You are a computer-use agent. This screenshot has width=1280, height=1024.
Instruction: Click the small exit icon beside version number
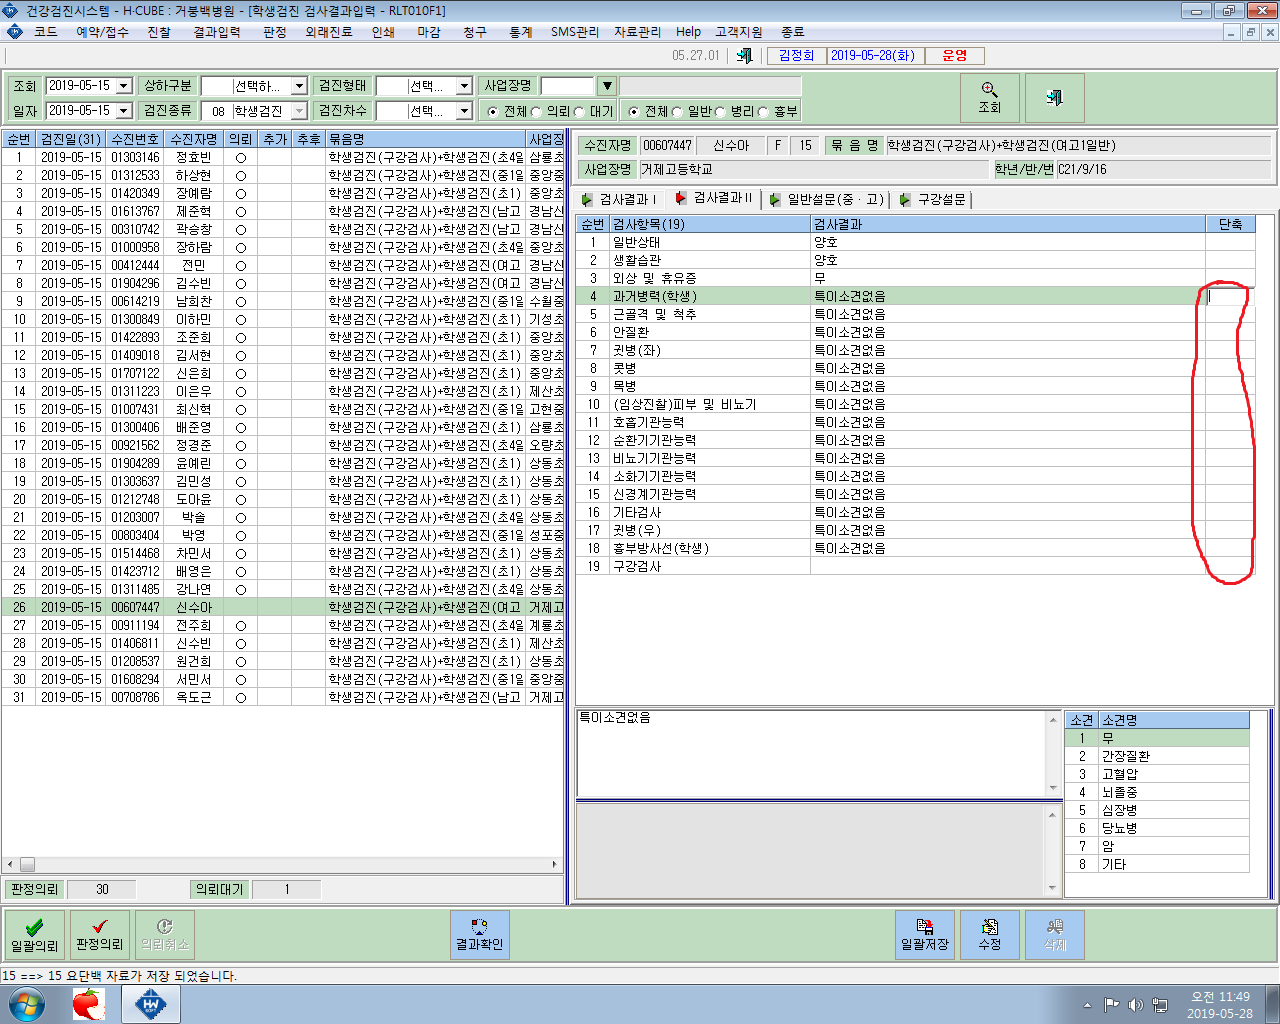pos(744,56)
